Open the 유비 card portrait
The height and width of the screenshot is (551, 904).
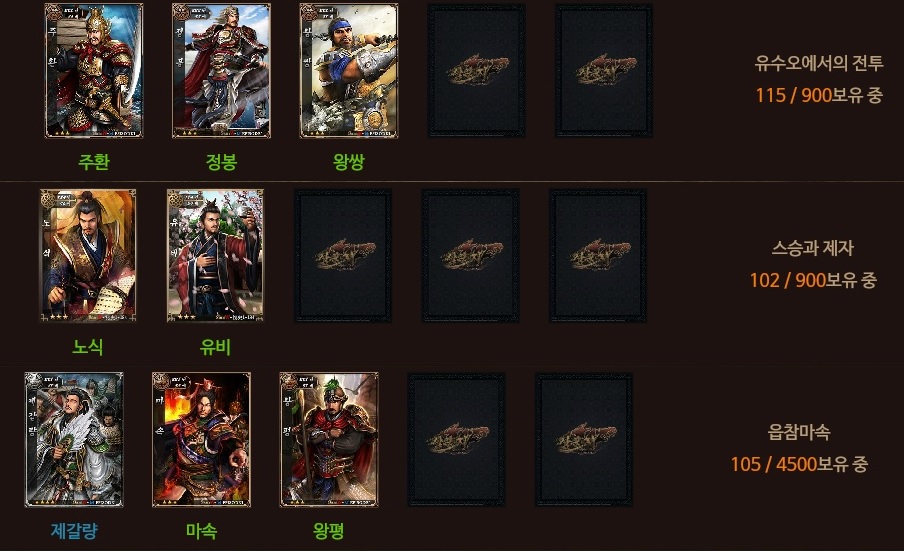pyautogui.click(x=216, y=255)
